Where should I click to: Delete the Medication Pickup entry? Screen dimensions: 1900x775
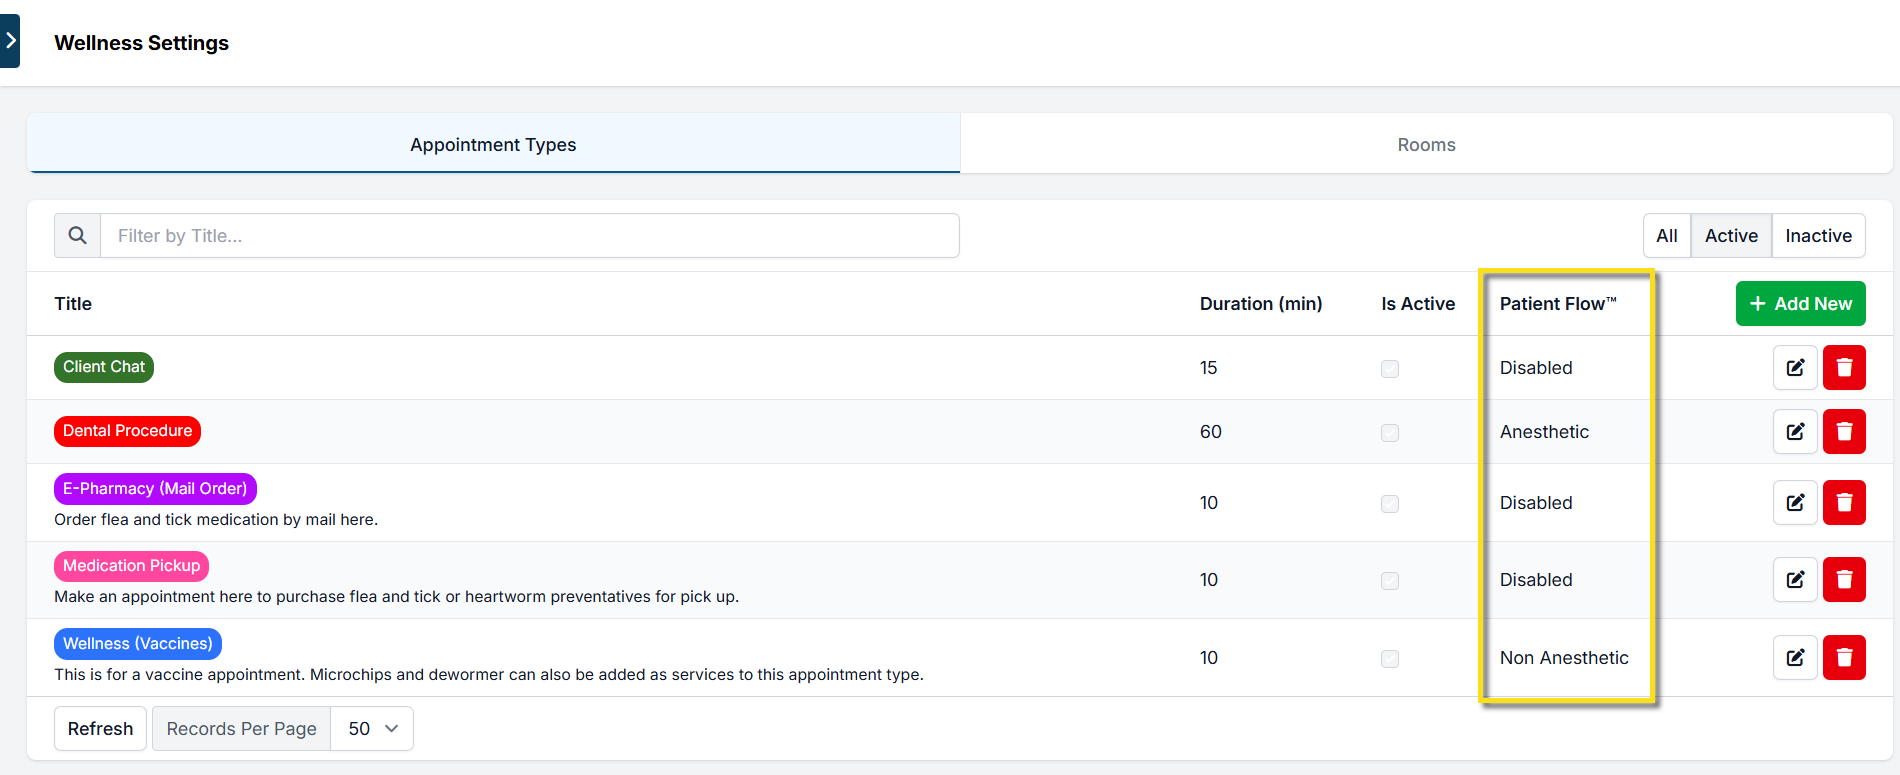[x=1844, y=579]
